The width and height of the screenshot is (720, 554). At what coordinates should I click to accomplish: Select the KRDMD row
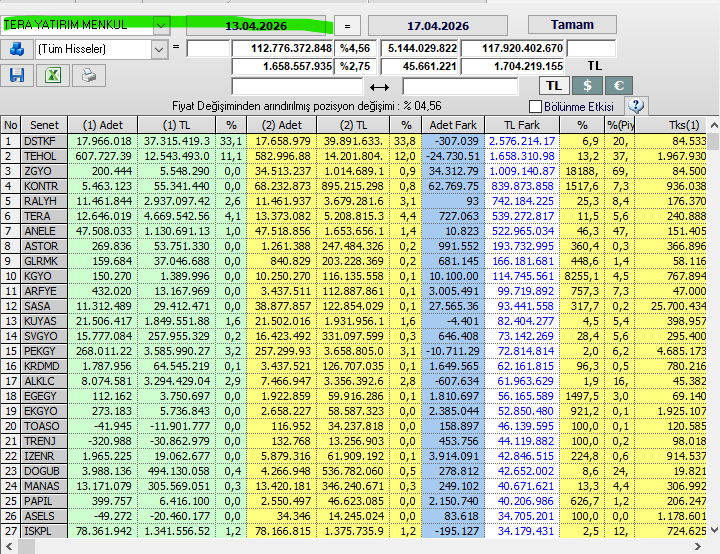click(x=353, y=366)
